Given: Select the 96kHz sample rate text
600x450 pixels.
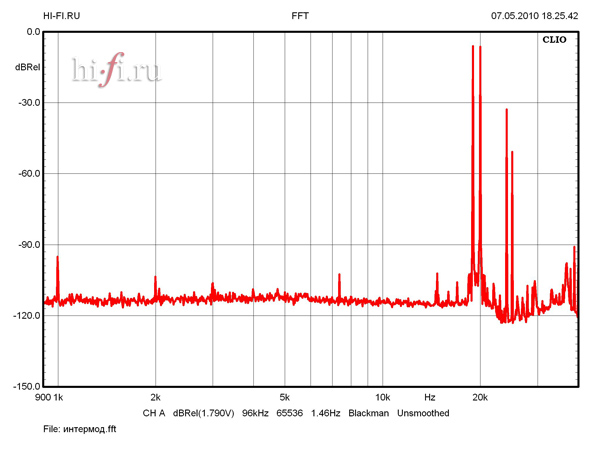Looking at the screenshot, I should tap(257, 413).
